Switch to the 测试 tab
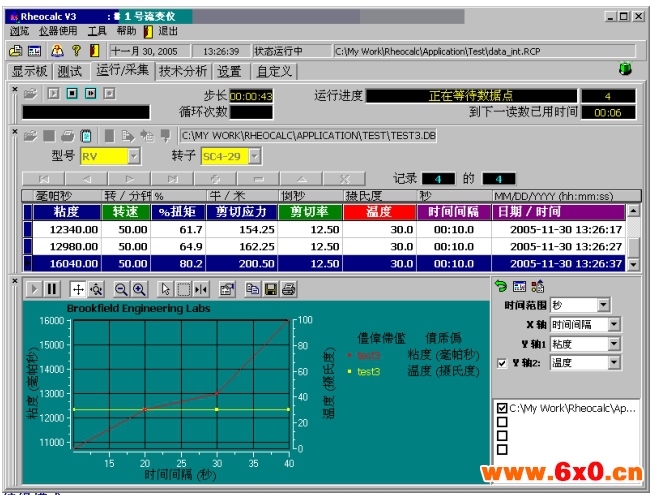The width and height of the screenshot is (655, 495). click(x=69, y=71)
